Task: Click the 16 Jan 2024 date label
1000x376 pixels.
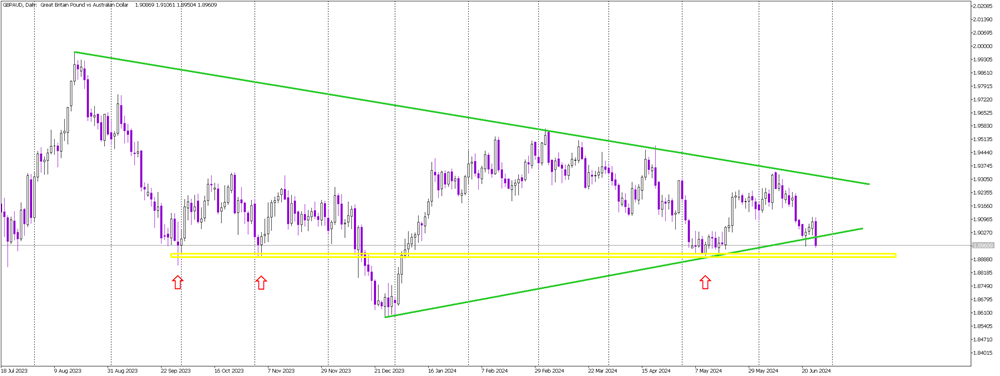Action: (x=442, y=370)
